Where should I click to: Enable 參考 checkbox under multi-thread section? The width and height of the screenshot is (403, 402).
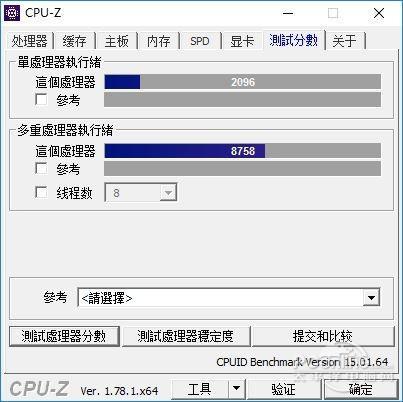point(41,168)
